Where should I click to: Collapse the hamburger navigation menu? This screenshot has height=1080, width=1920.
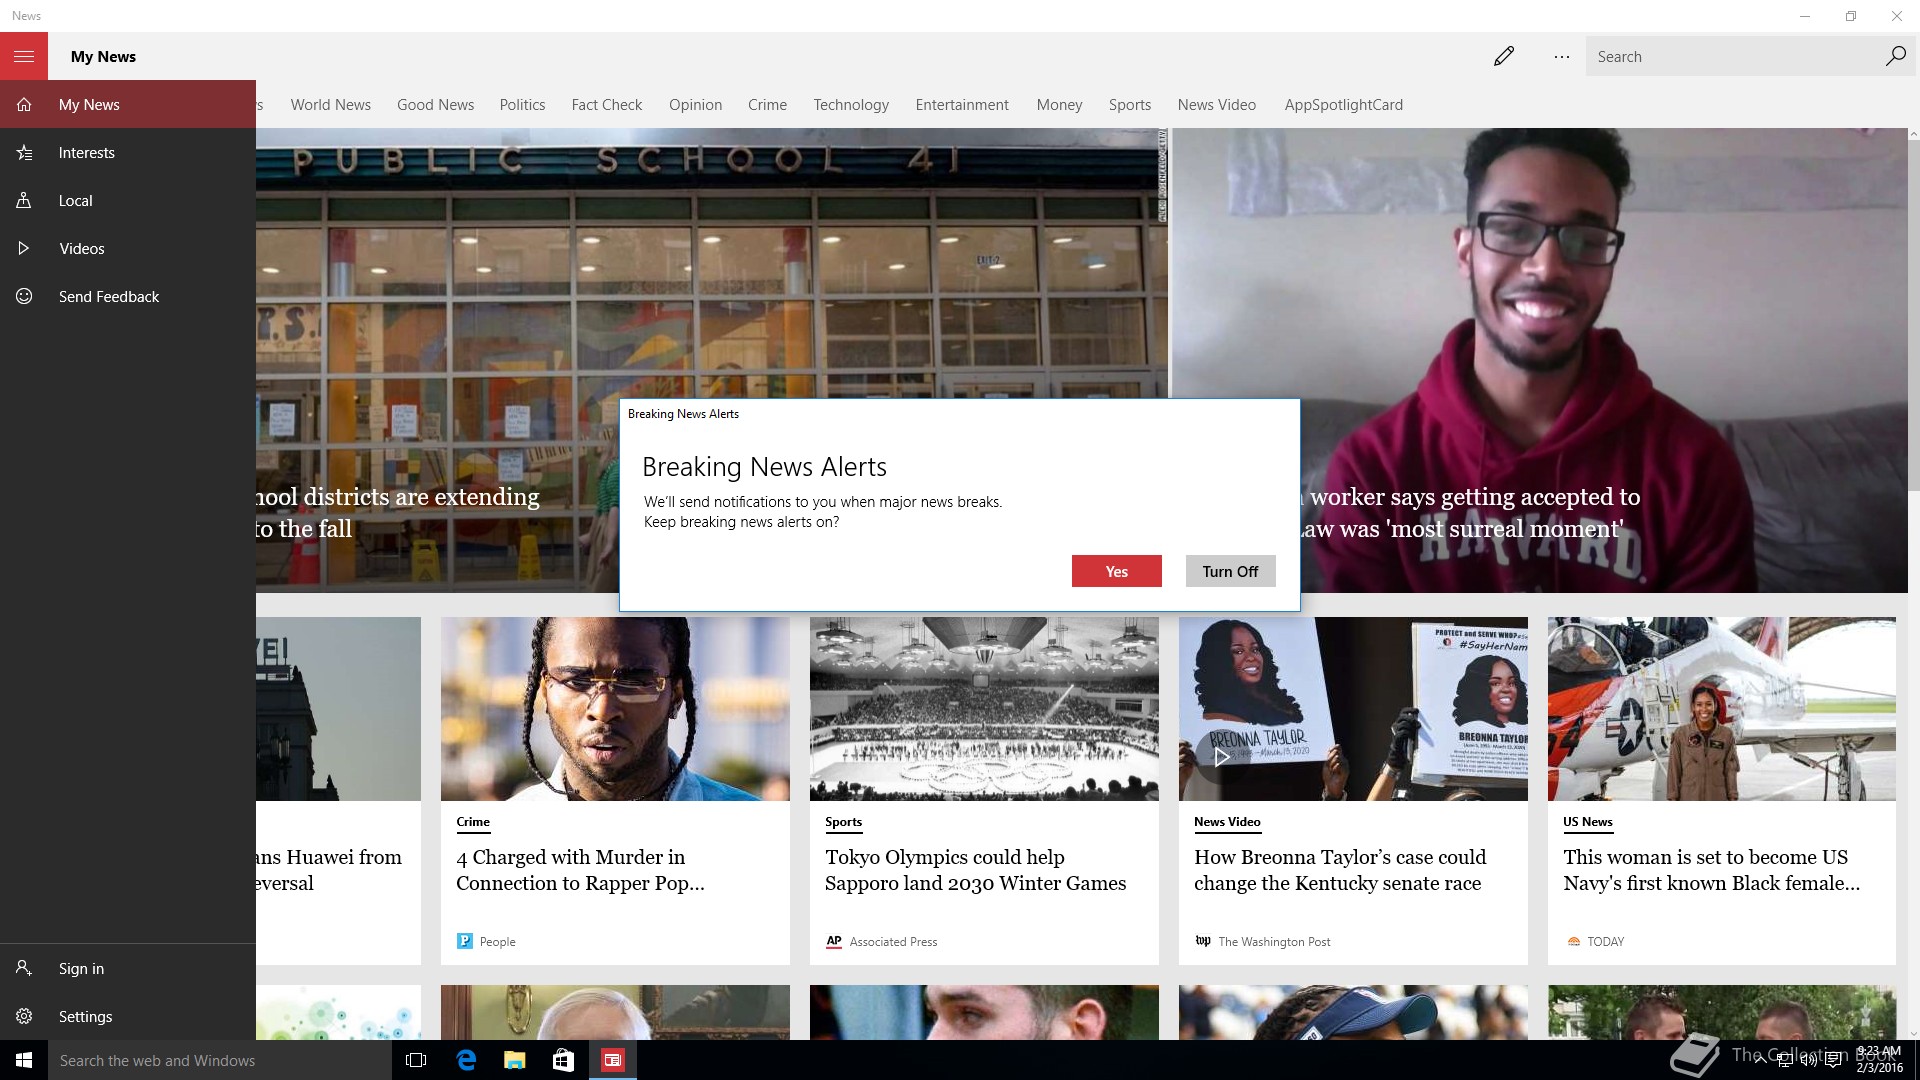coord(24,56)
